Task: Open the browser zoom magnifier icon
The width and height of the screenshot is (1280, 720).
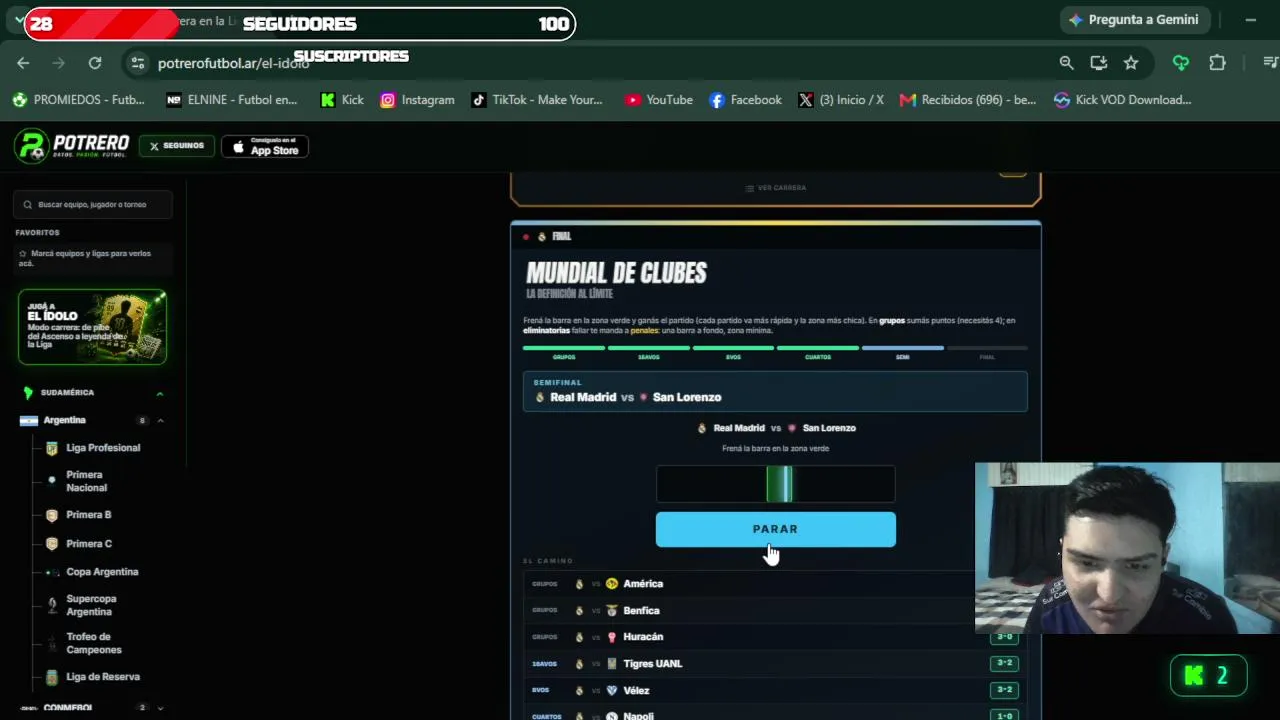Action: tap(1067, 63)
